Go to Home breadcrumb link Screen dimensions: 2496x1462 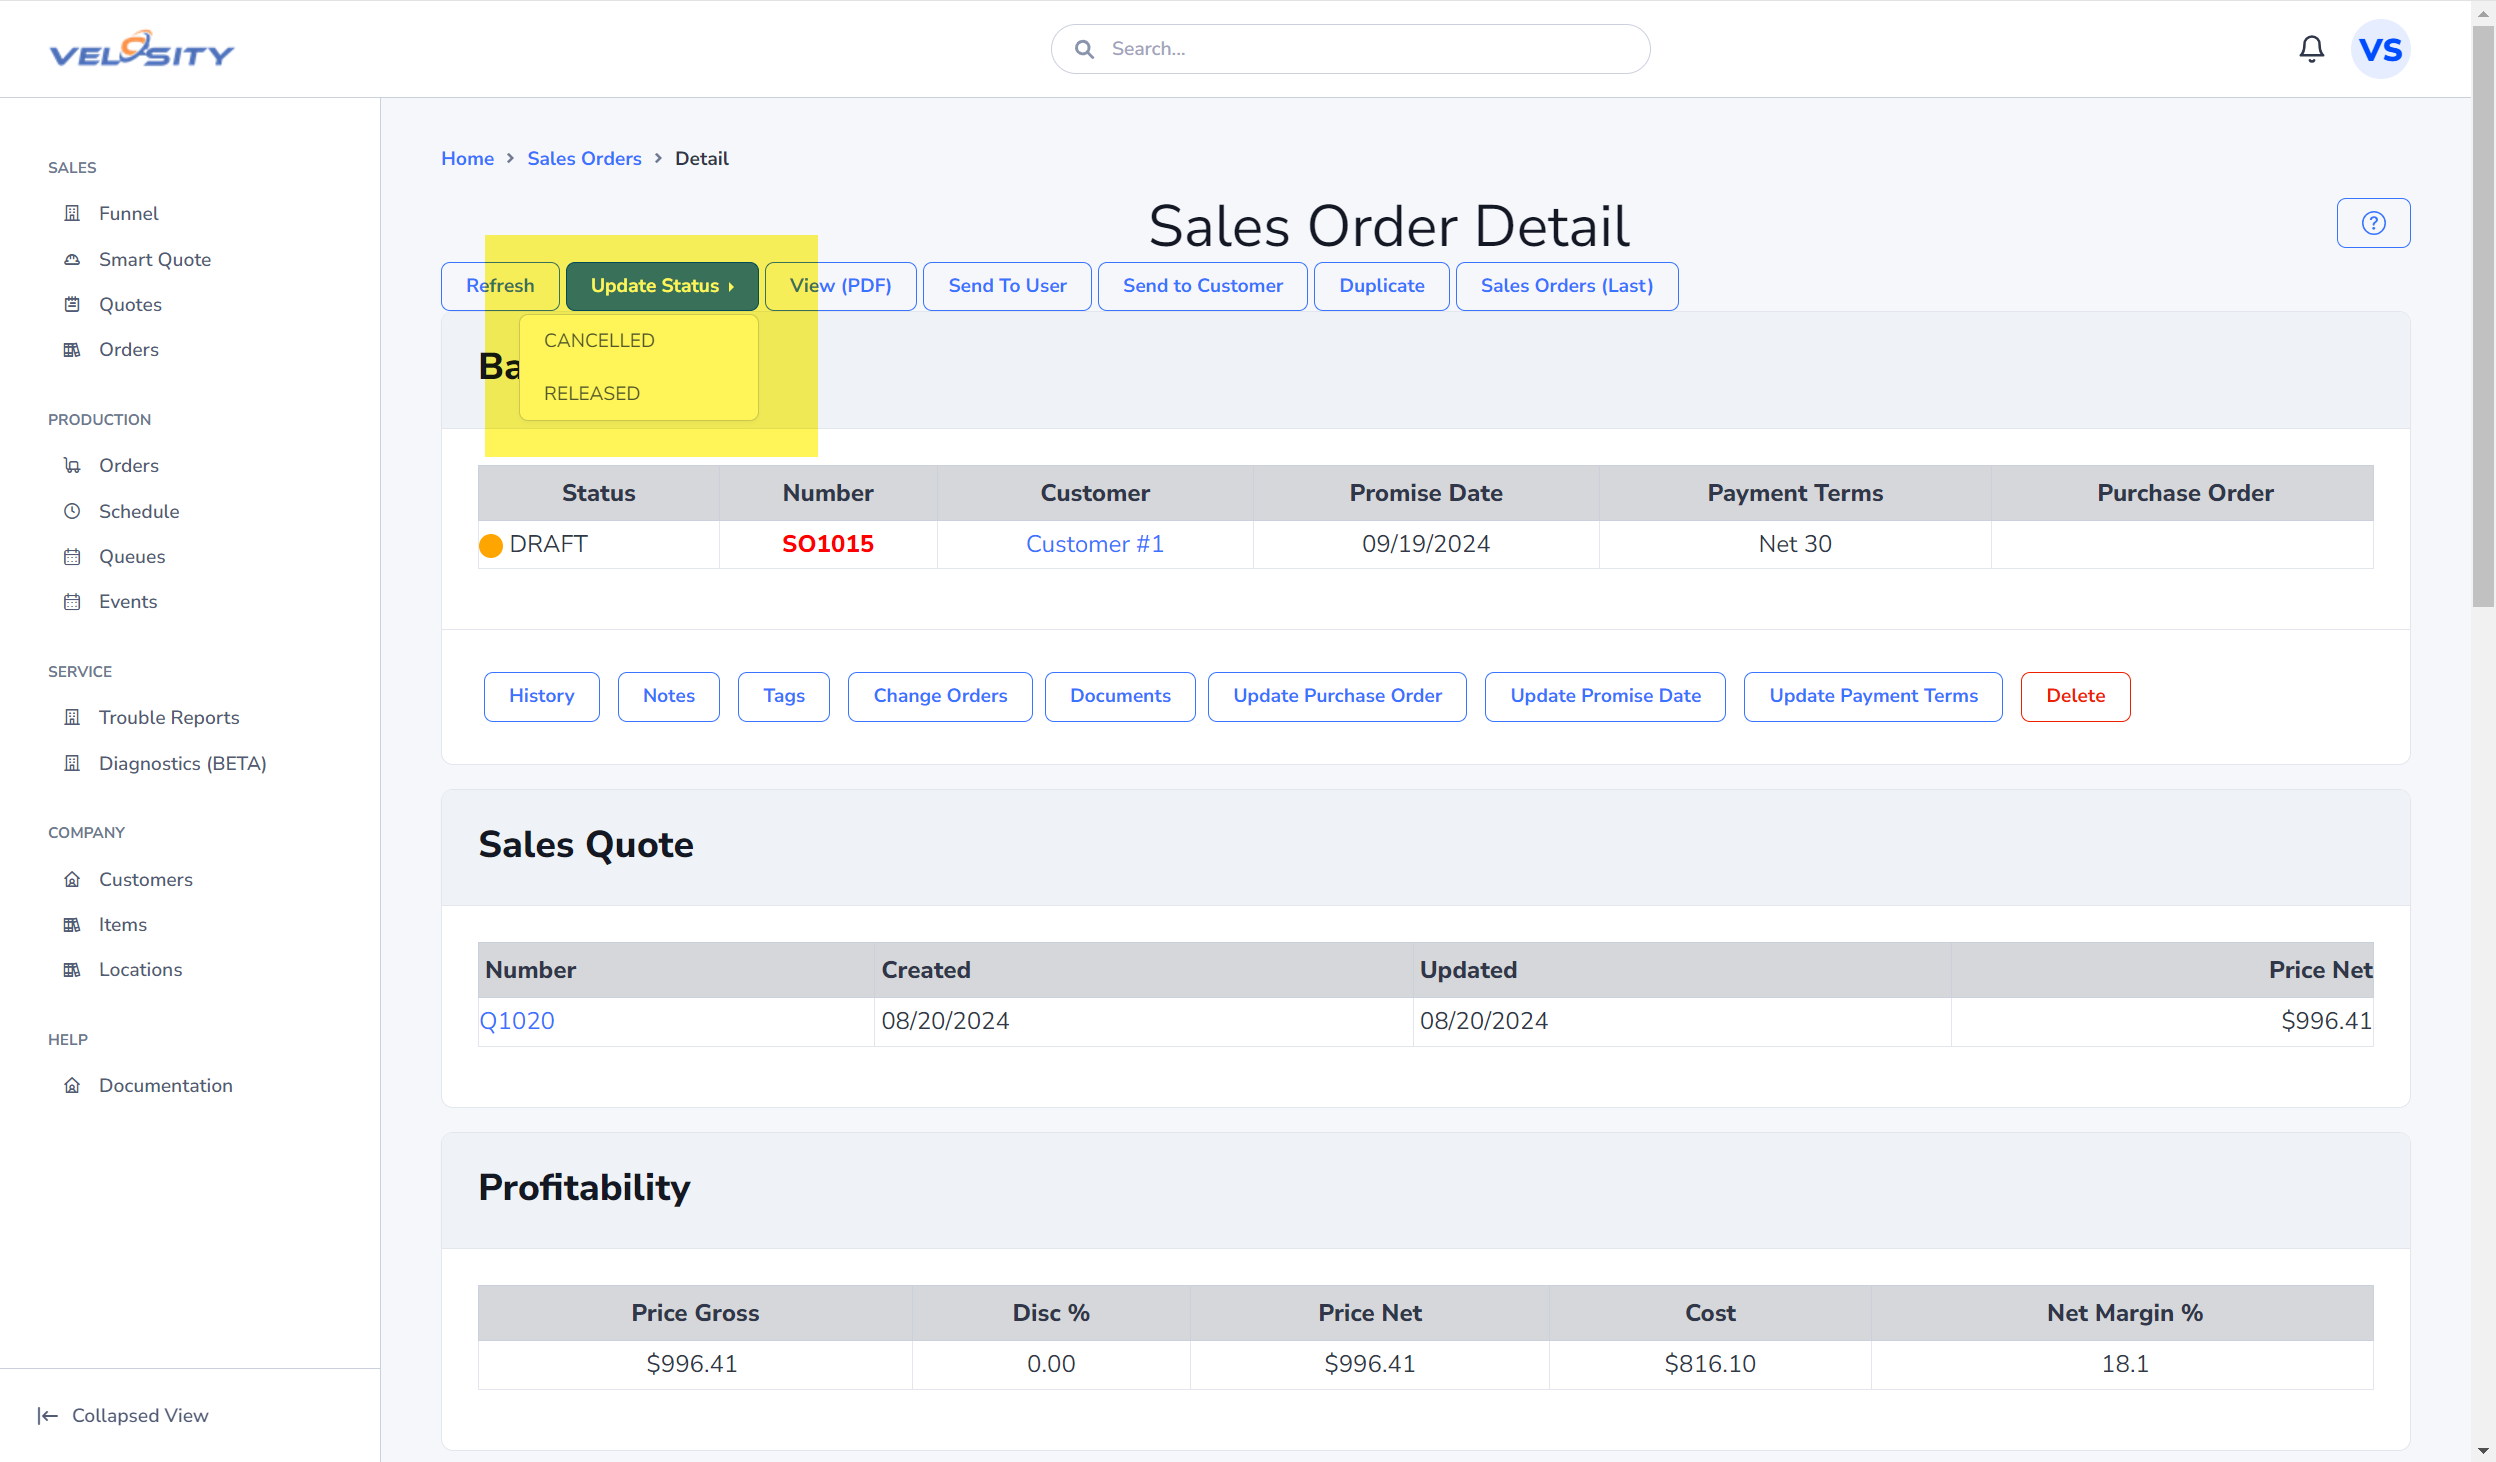[467, 158]
